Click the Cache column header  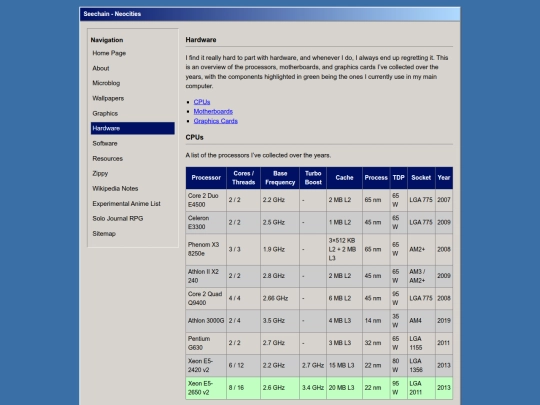click(x=344, y=178)
